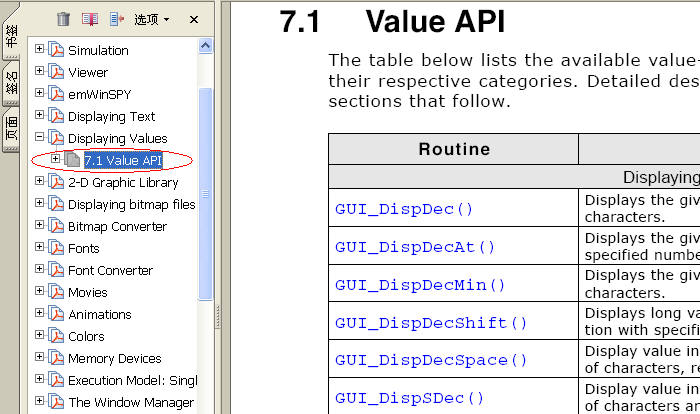Viewport: 700px width, 414px height.
Task: Click the Displaying Text PDF icon
Action: (56, 115)
